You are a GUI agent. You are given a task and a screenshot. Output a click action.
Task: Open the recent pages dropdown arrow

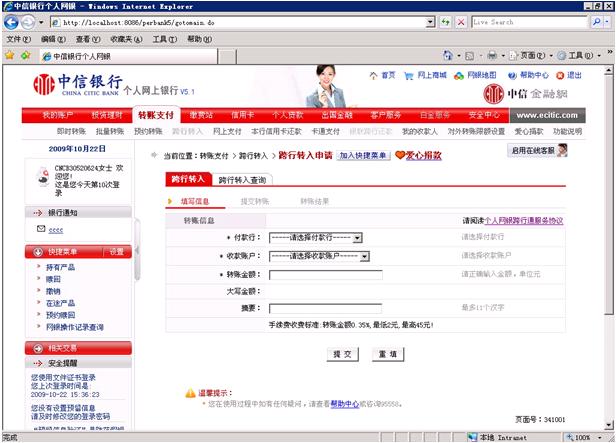click(41, 22)
